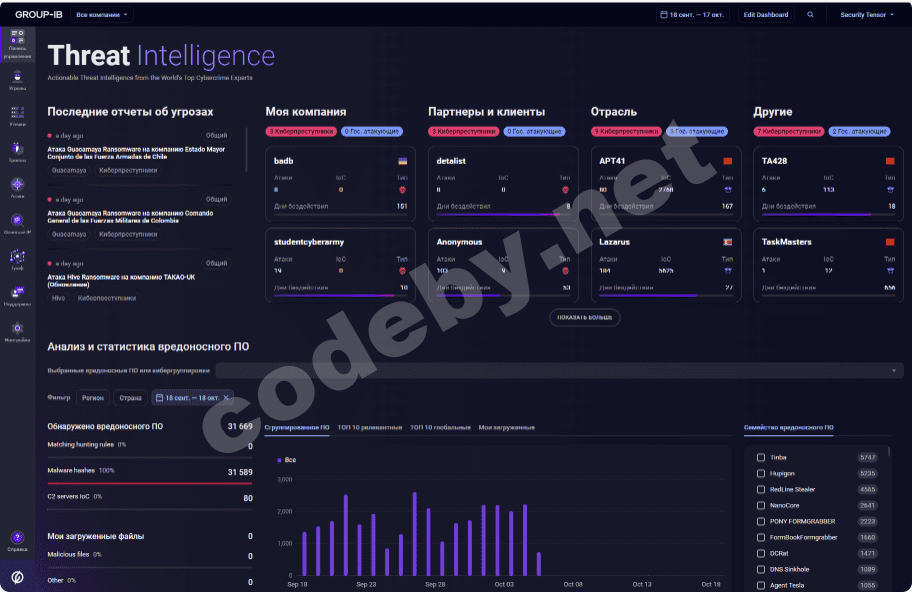The height and width of the screenshot is (592, 912).
Task: Switch to the Сгруппированное ПО tab
Action: pos(297,427)
